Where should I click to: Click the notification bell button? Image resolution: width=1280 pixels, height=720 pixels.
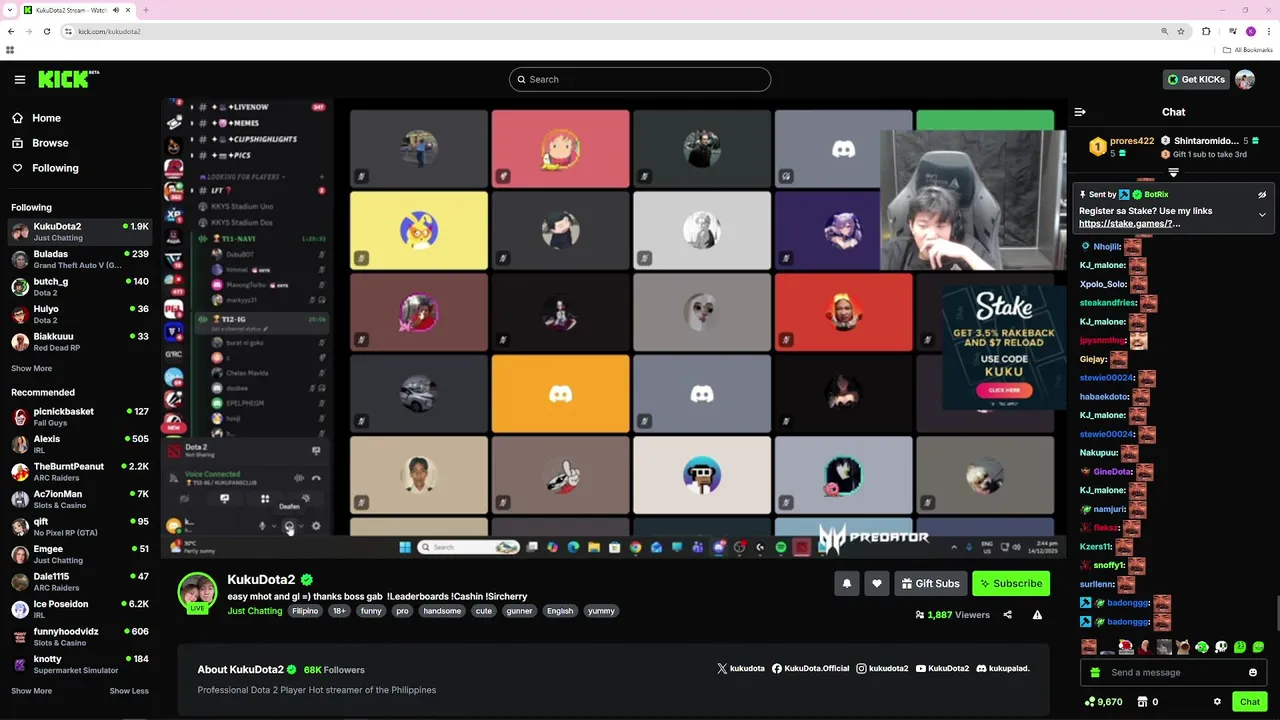pos(847,583)
